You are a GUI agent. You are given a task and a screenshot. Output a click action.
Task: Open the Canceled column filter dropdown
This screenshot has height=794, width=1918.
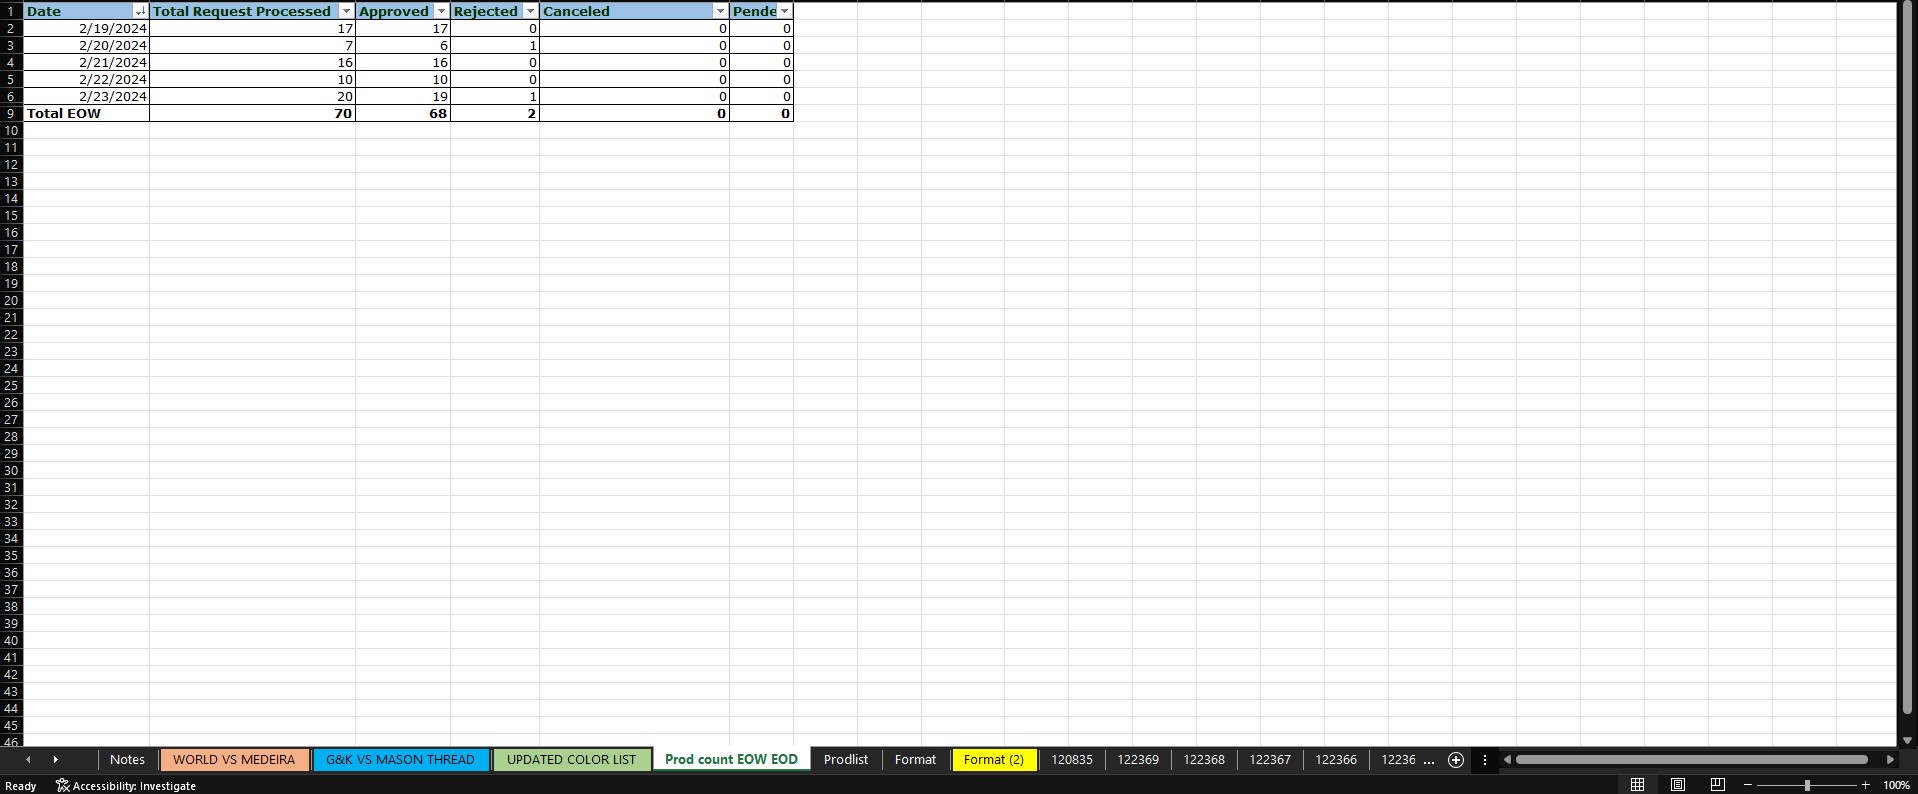[720, 11]
